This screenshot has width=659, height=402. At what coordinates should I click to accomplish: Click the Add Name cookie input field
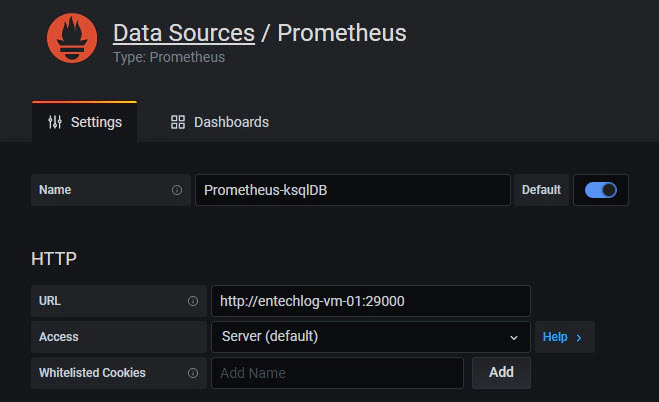coord(337,373)
